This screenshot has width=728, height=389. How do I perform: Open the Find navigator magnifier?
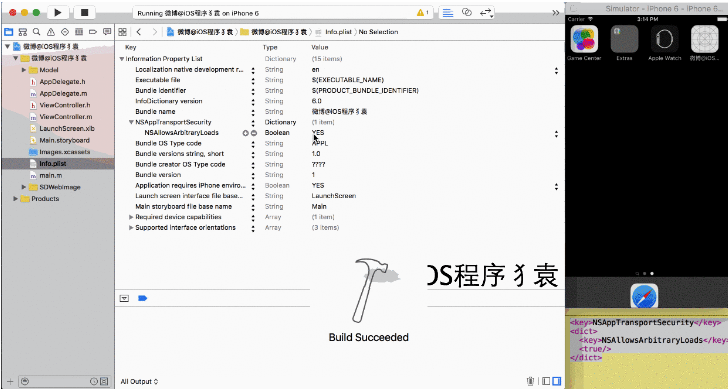tap(36, 32)
